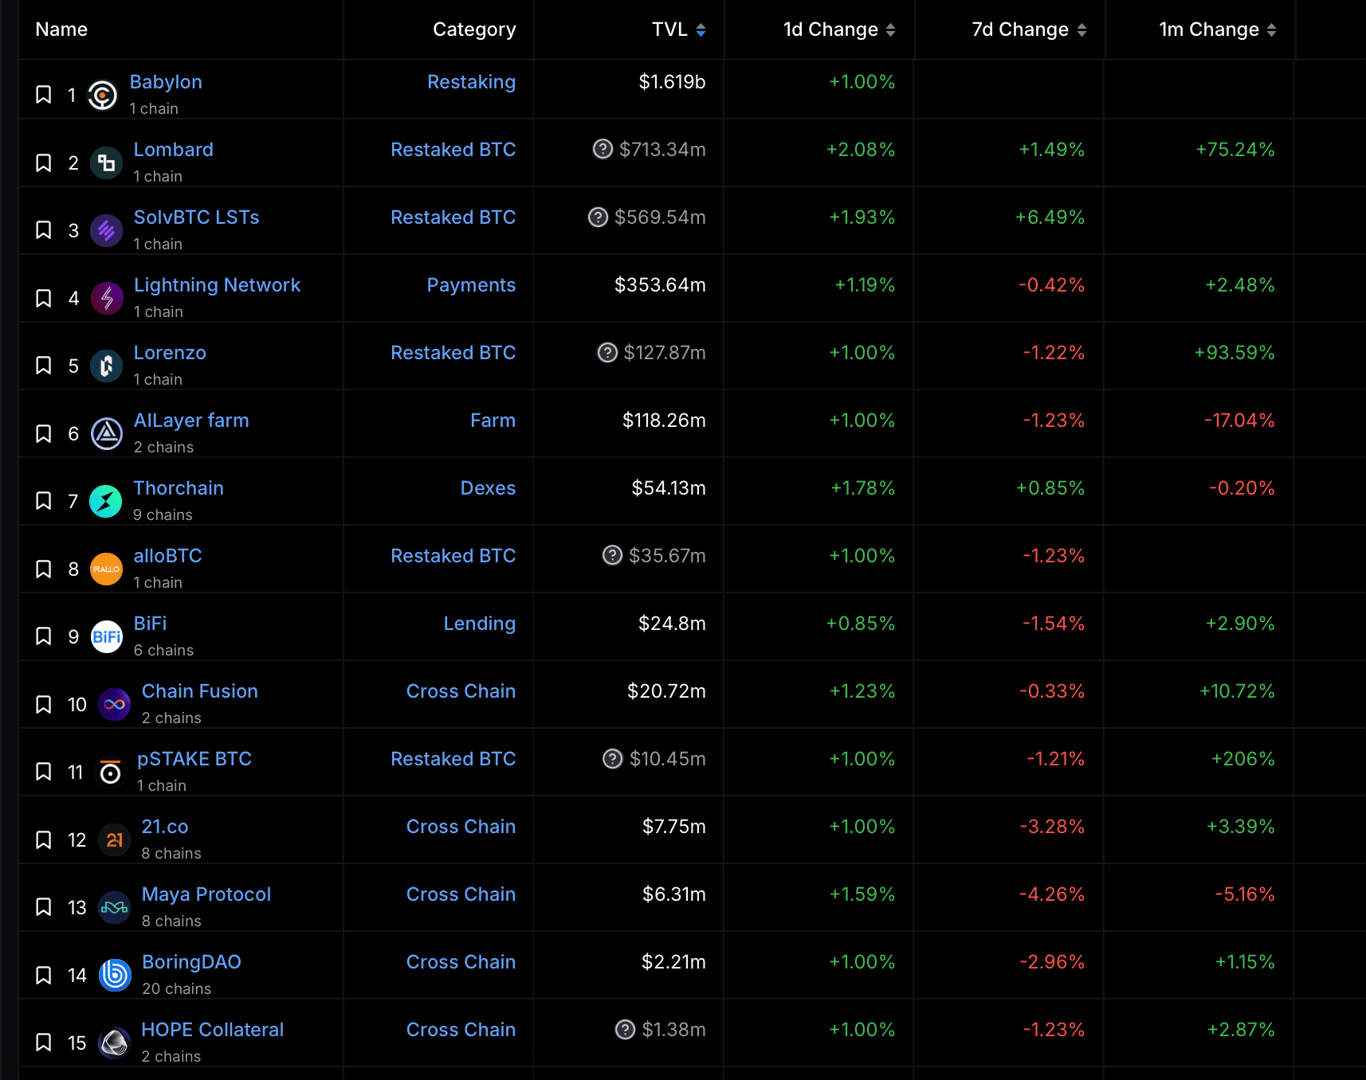The height and width of the screenshot is (1080, 1366).
Task: Click the orange alloBTC logo
Action: click(107, 569)
